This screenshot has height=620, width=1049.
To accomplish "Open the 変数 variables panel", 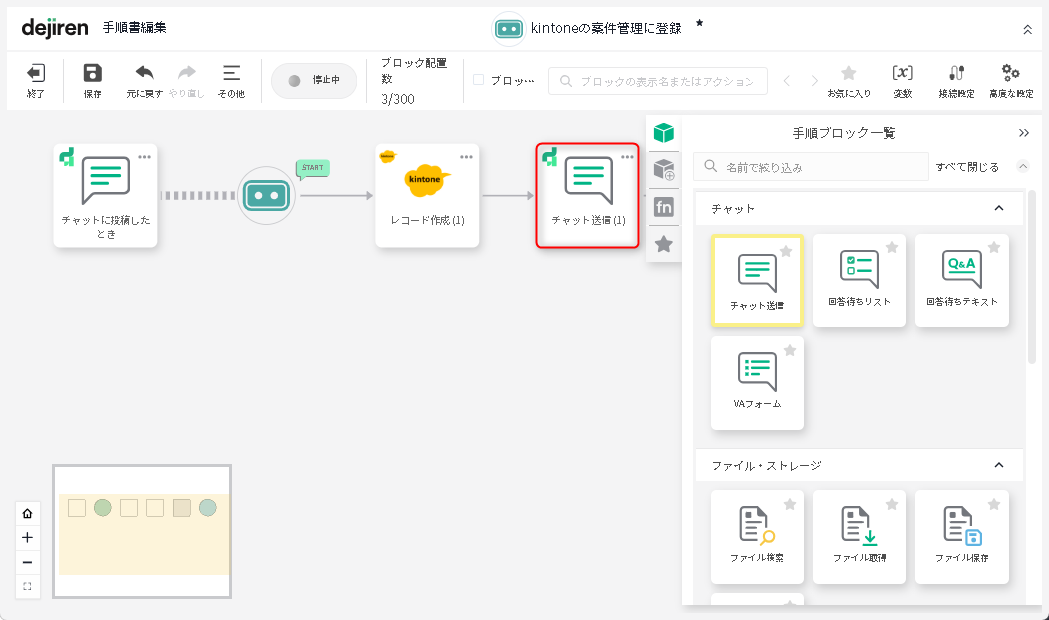I will (x=902, y=80).
